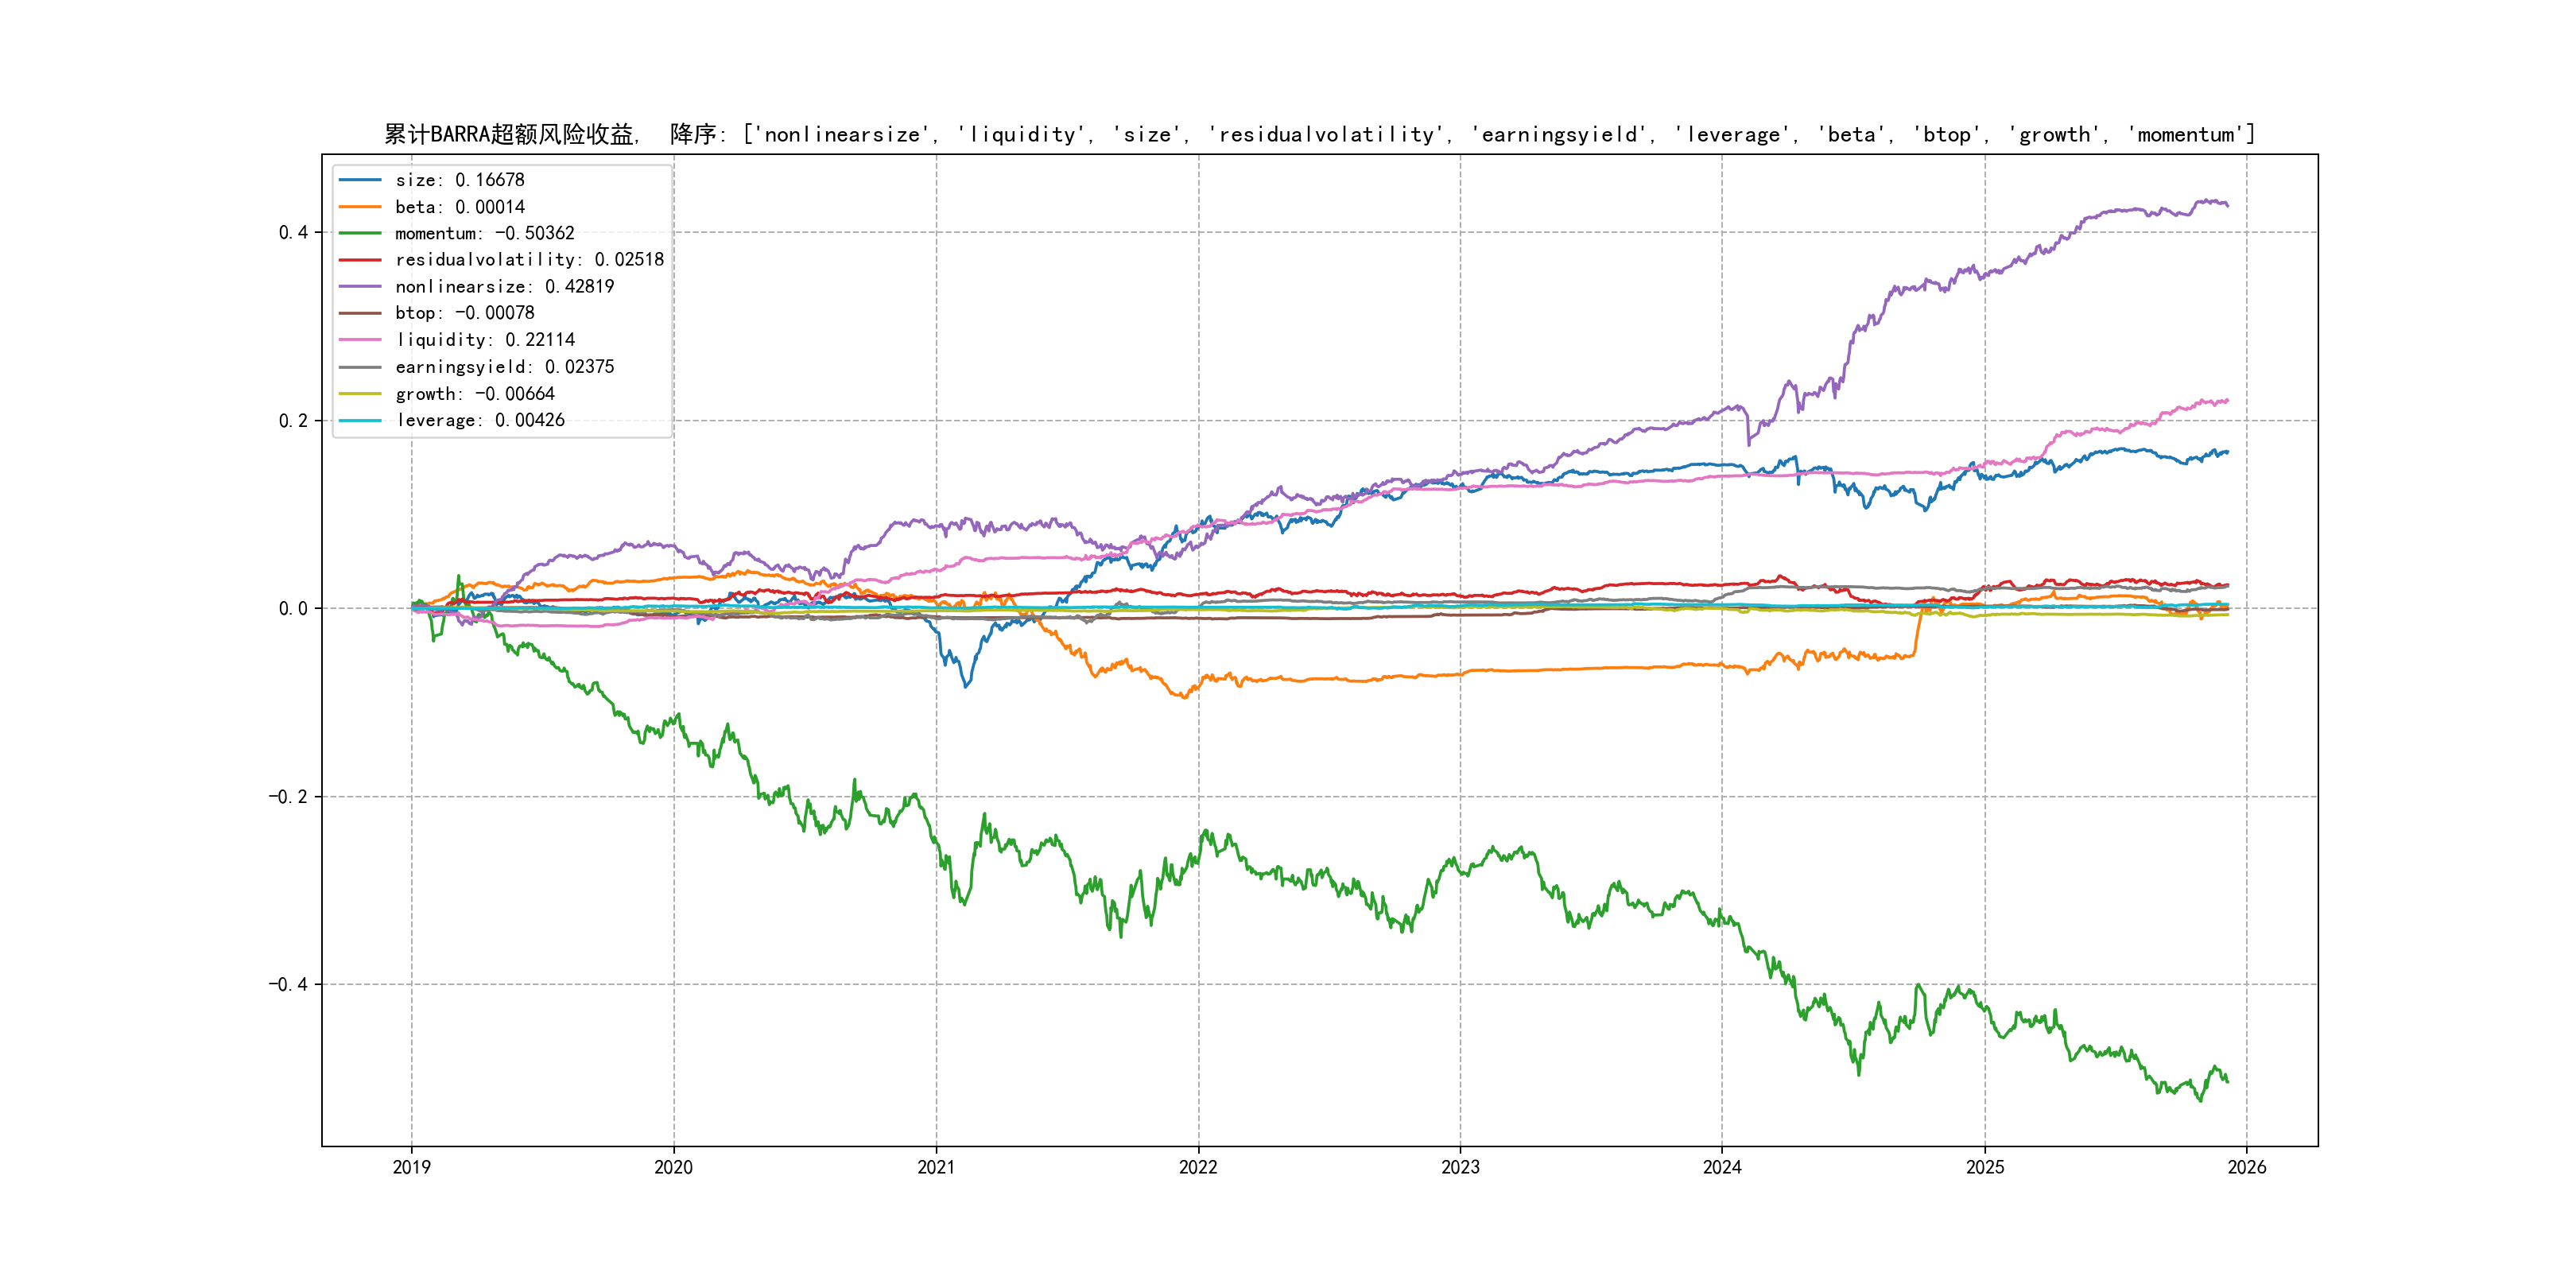Screen dimensions: 2576x1288
Task: Click the purple nonlinearsize swatch in legend
Action: [360, 287]
